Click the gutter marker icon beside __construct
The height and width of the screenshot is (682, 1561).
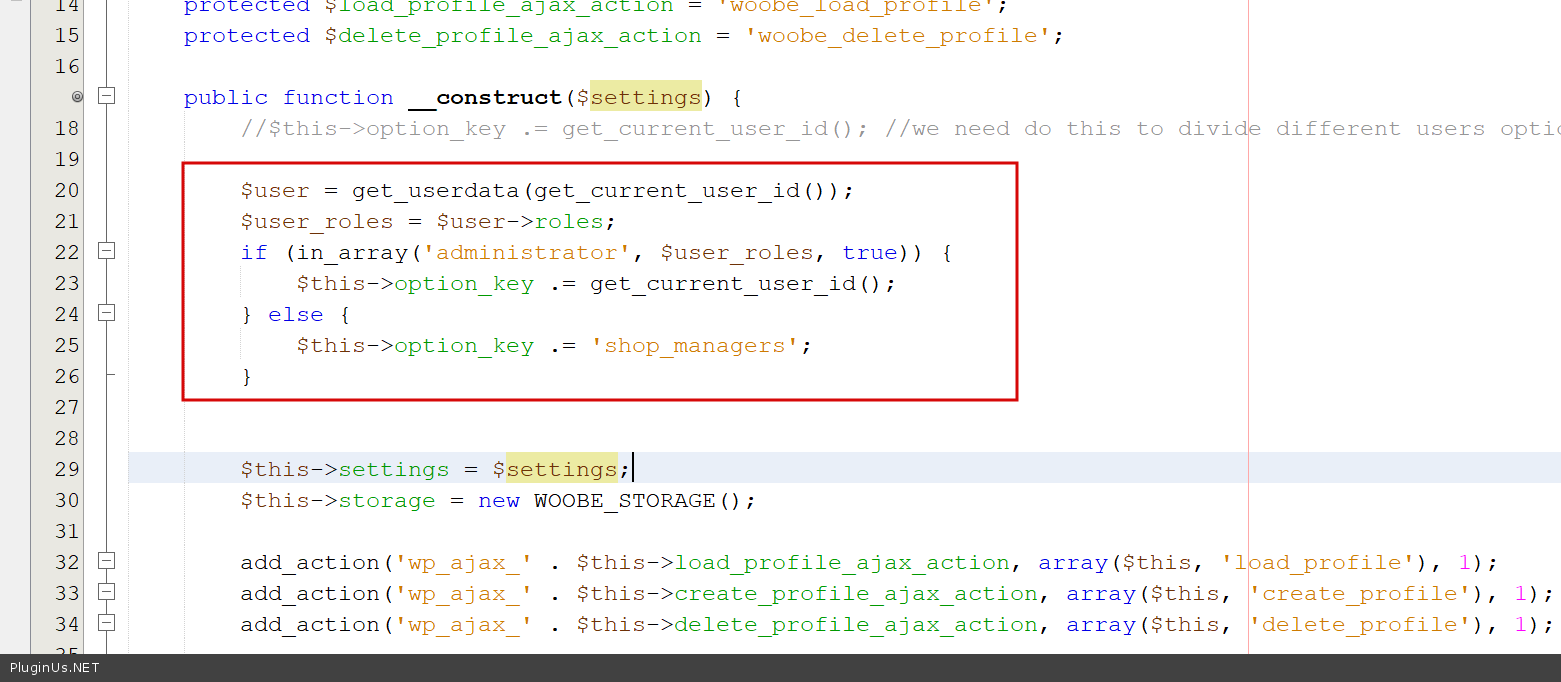(x=77, y=97)
